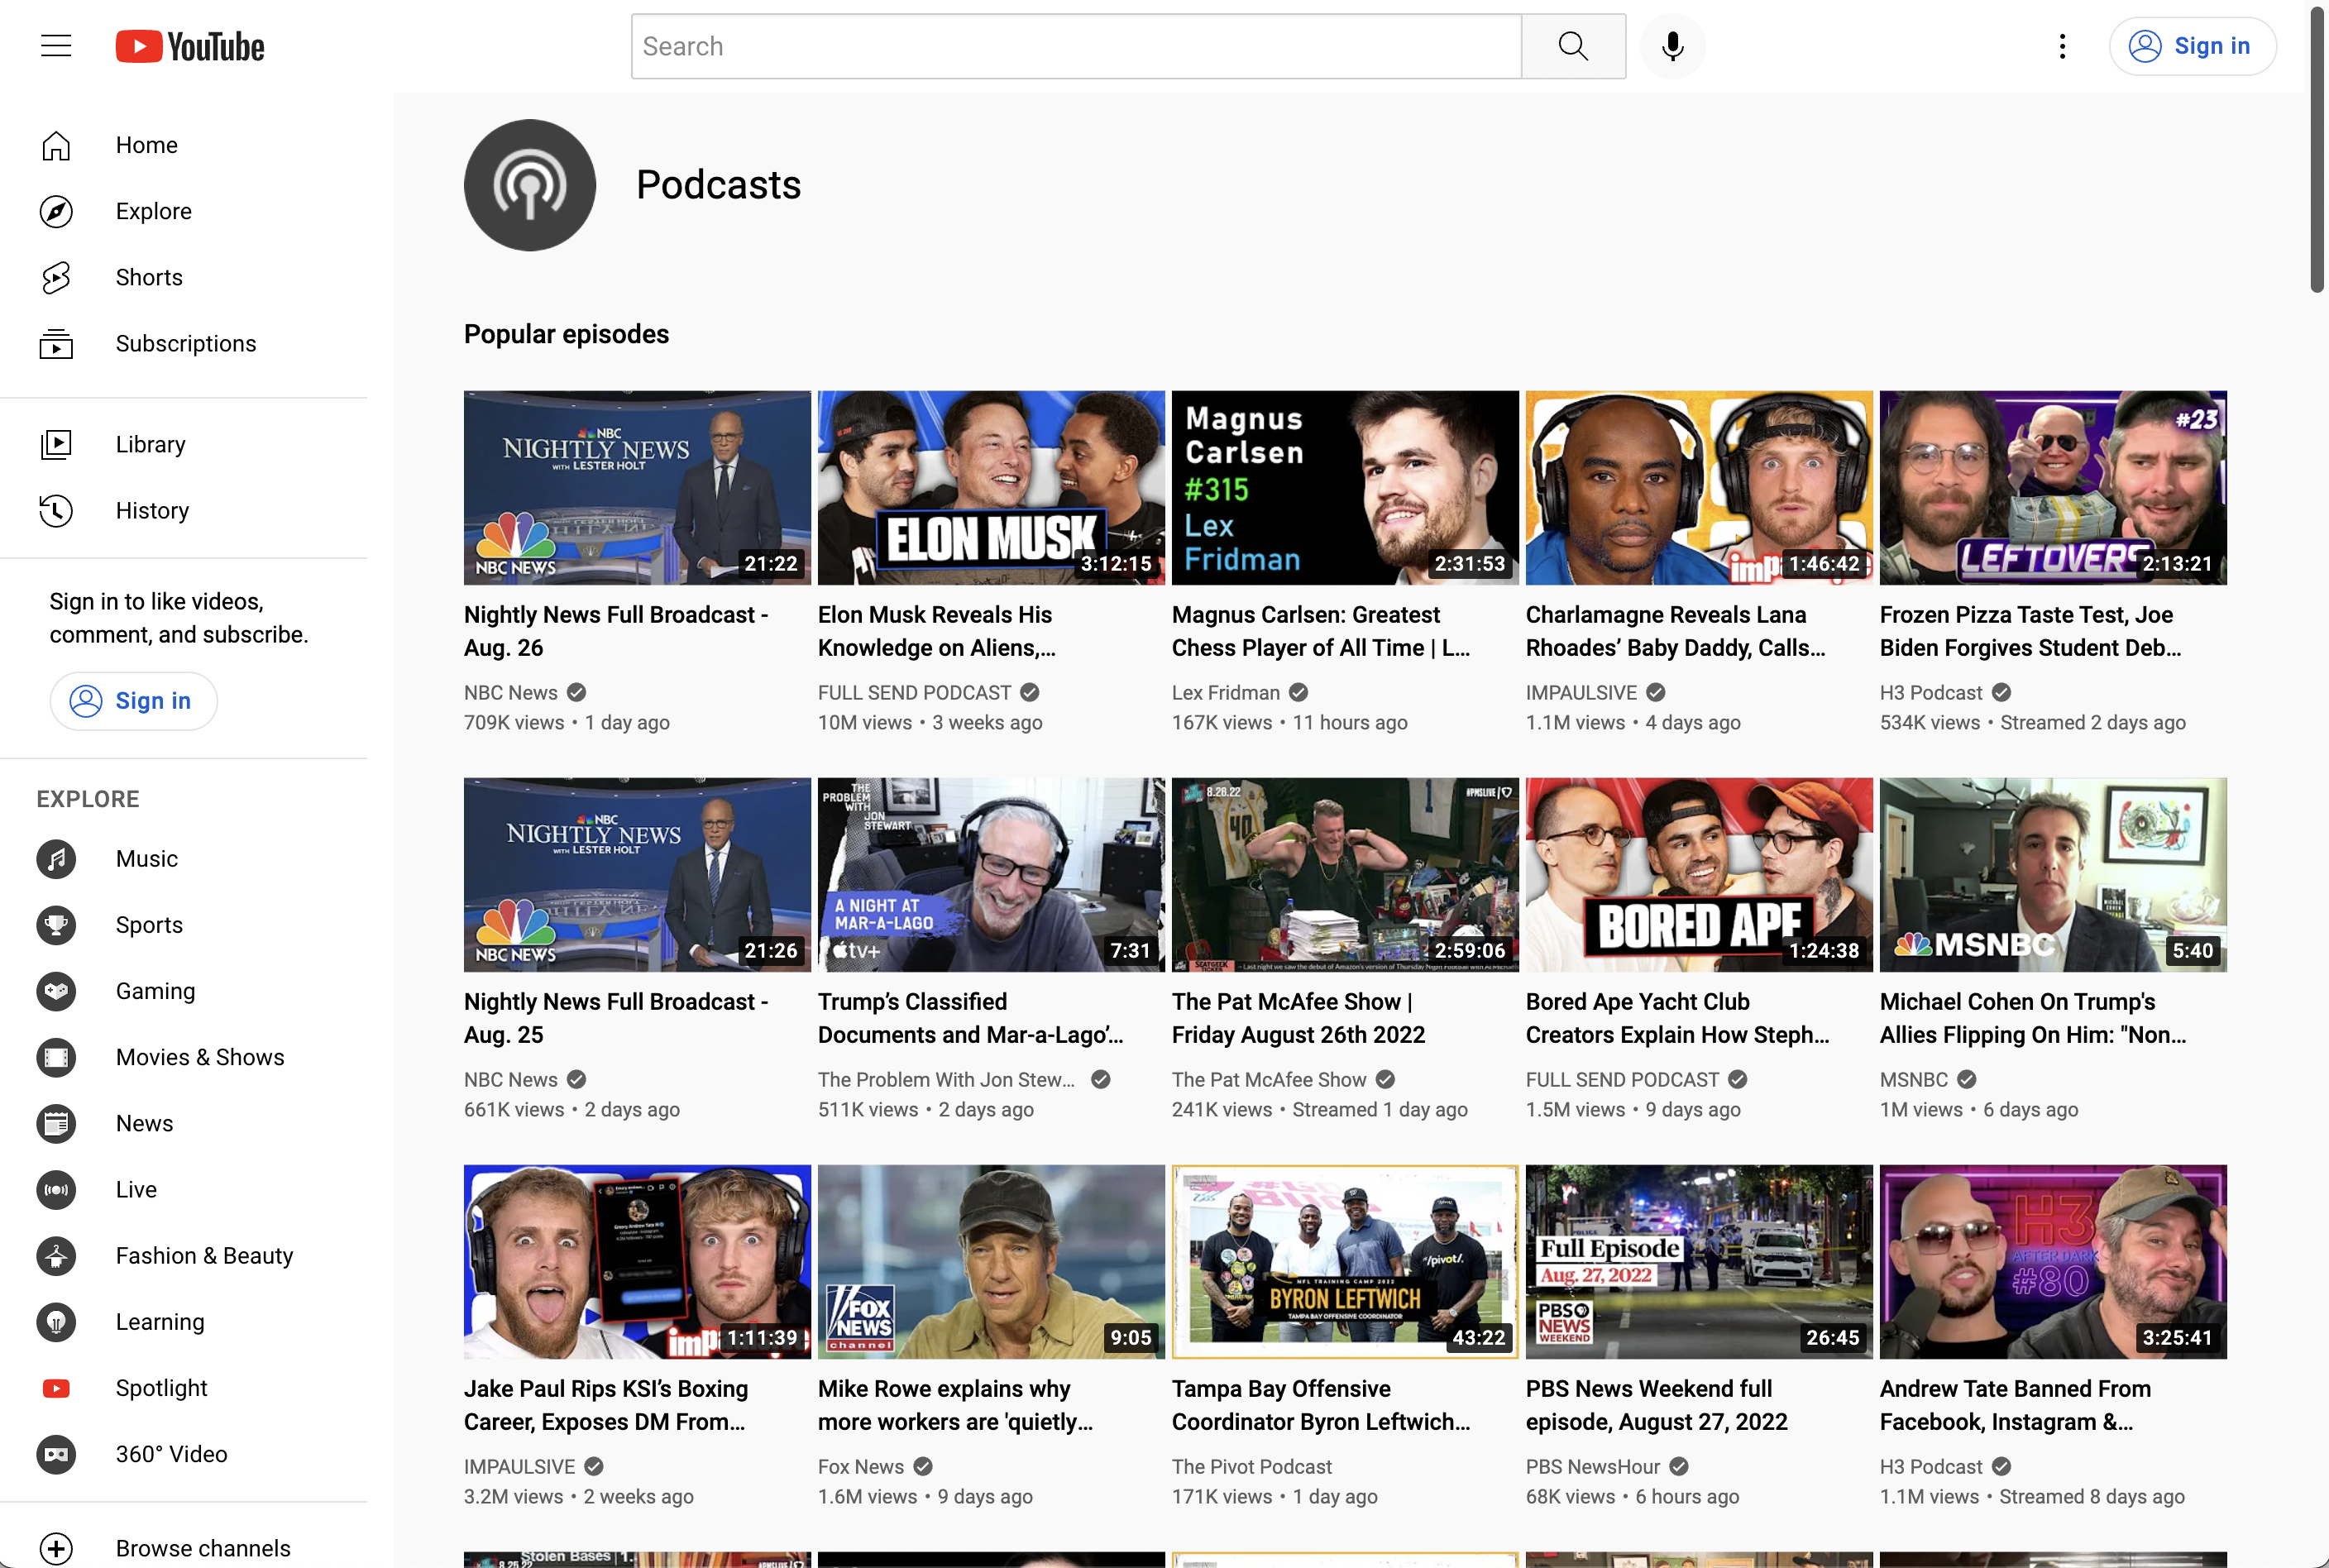
Task: Focus the Search input field
Action: point(1076,46)
